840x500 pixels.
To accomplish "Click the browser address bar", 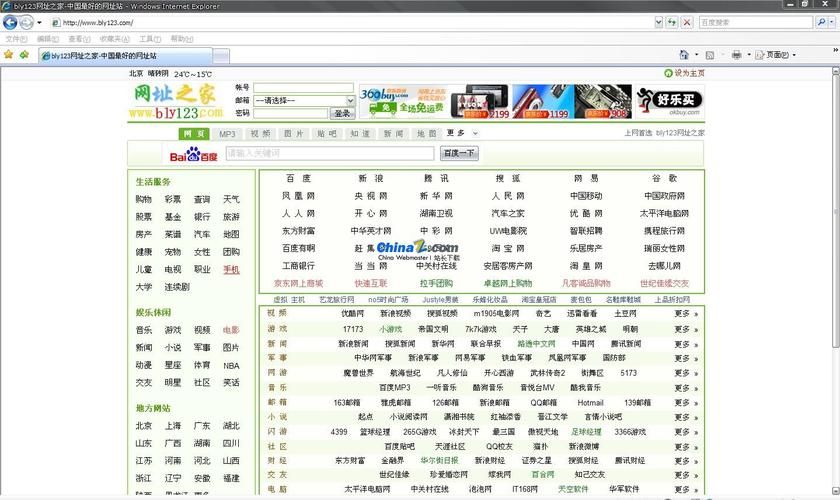I will click(x=351, y=23).
